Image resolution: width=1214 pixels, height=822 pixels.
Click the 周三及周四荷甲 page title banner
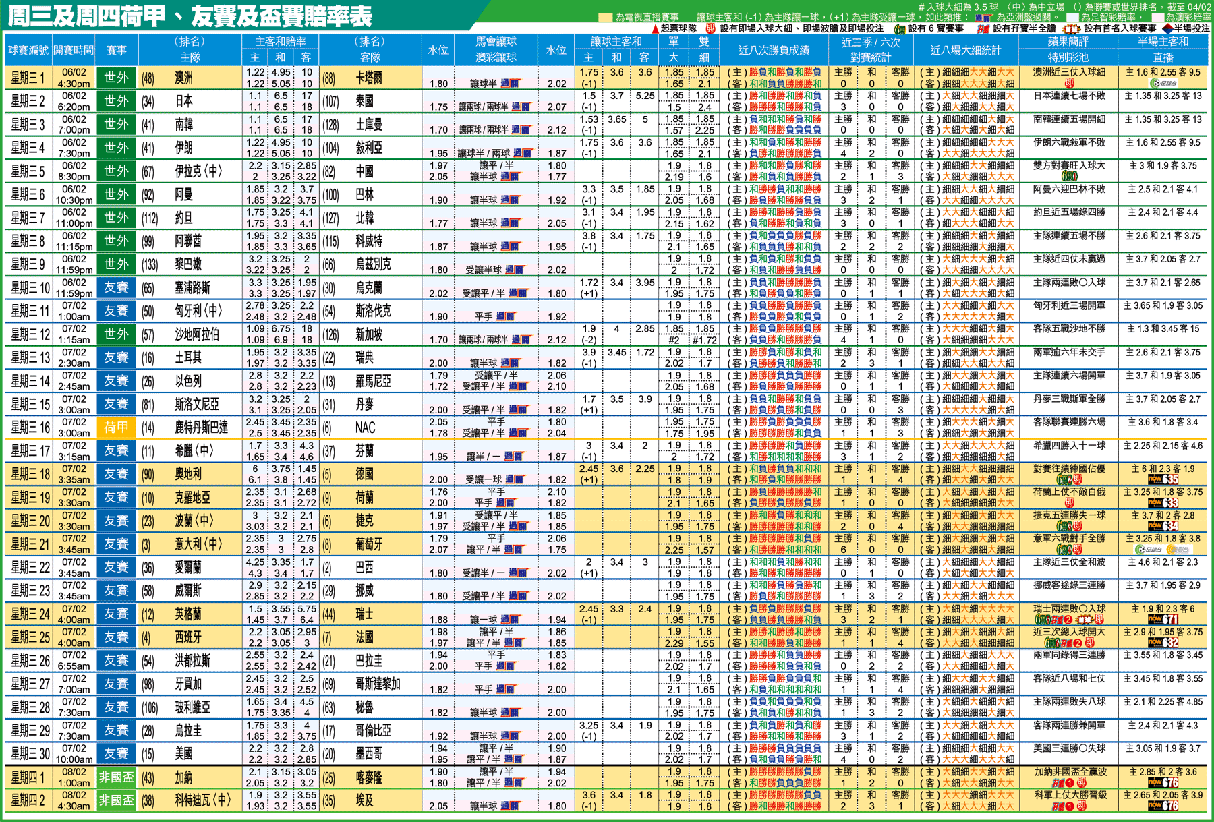coord(190,18)
